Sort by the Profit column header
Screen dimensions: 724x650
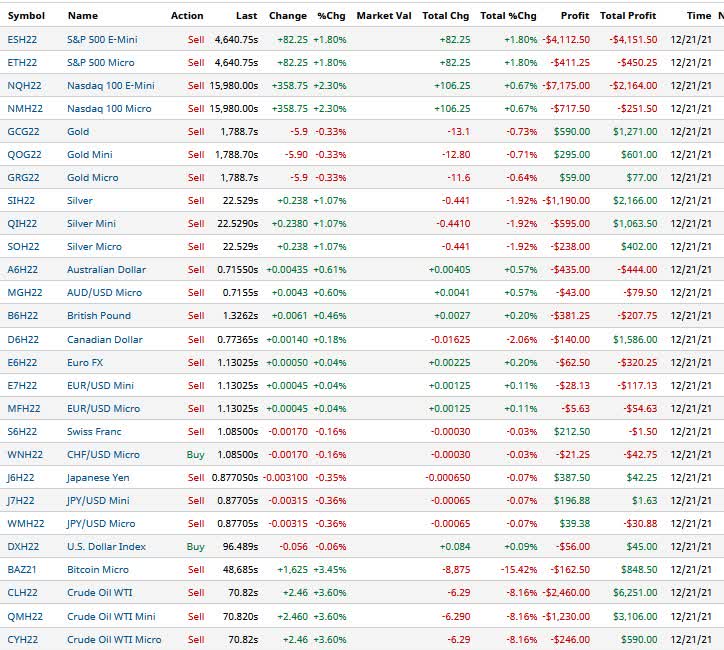[x=575, y=16]
